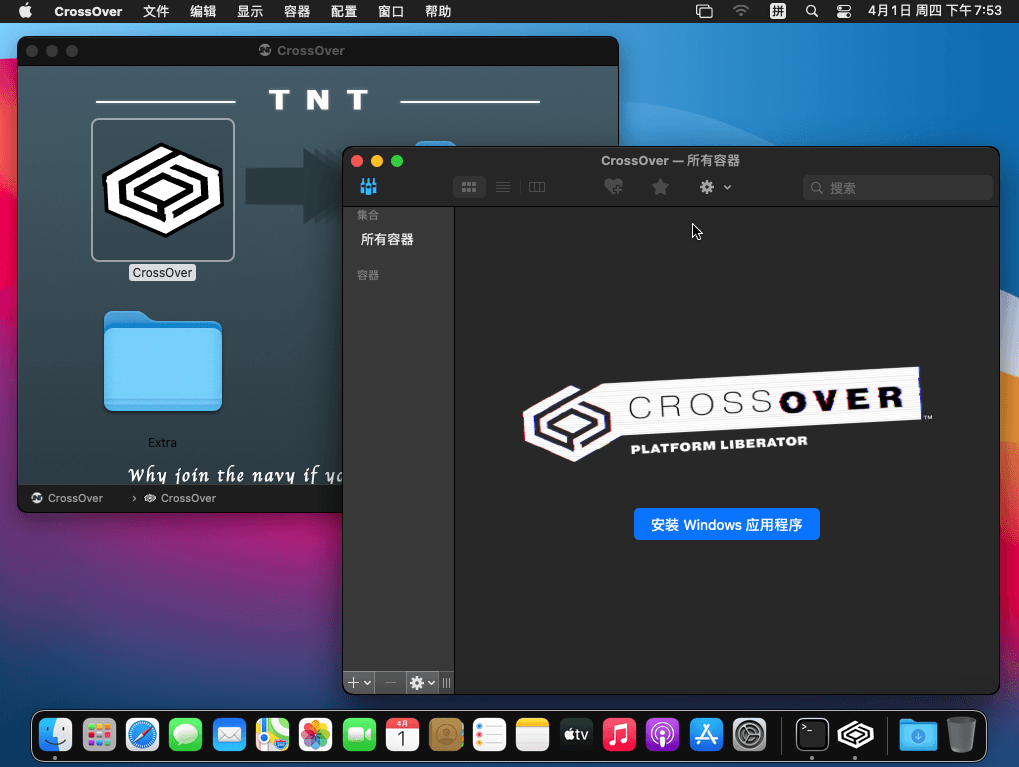Open Calendar from the Dock

point(402,735)
